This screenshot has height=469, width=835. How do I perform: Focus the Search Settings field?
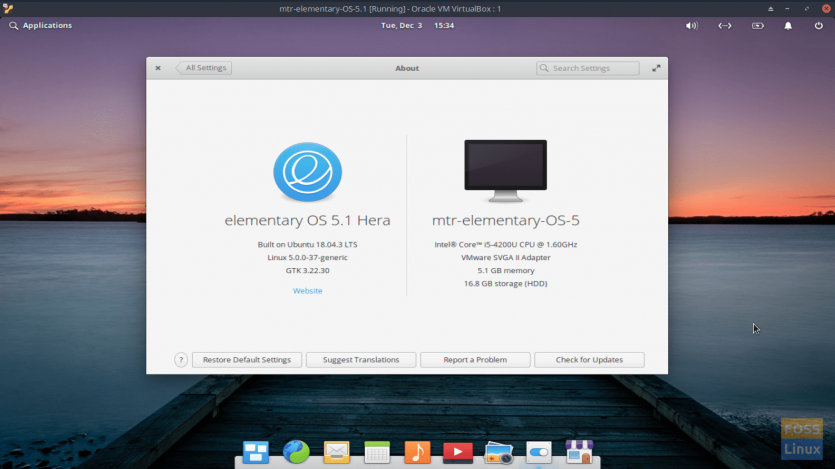[x=587, y=68]
